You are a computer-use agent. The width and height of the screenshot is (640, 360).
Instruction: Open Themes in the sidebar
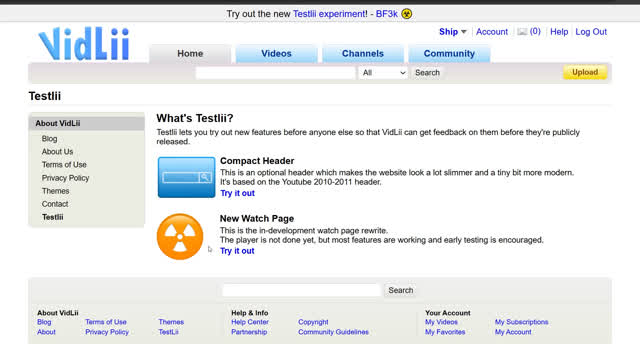[x=56, y=191]
